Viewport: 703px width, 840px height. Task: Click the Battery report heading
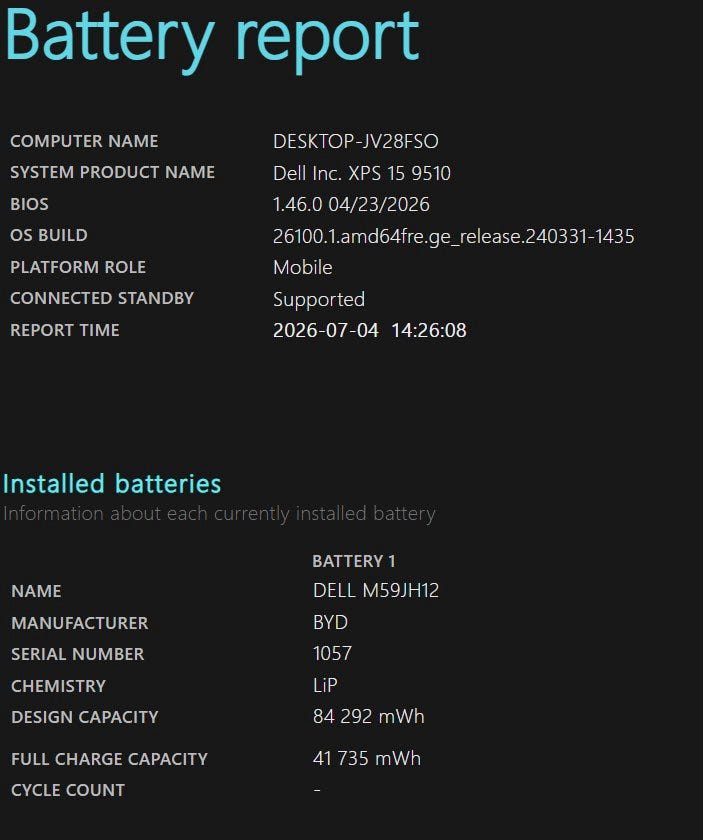point(212,39)
